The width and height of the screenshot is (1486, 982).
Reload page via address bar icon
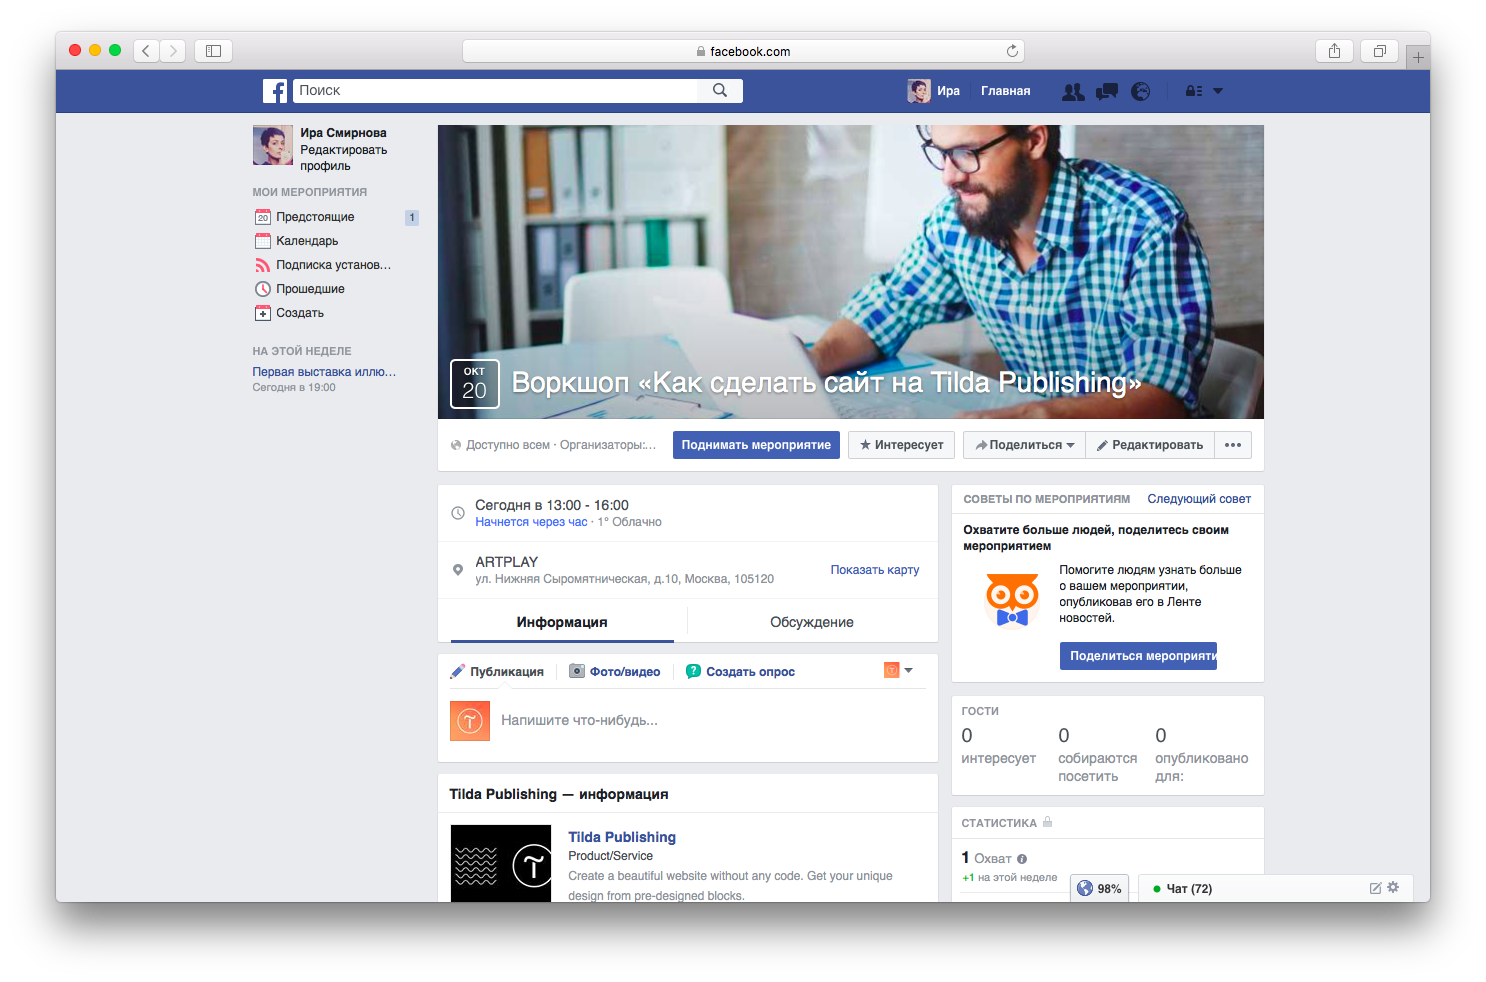[x=1012, y=51]
